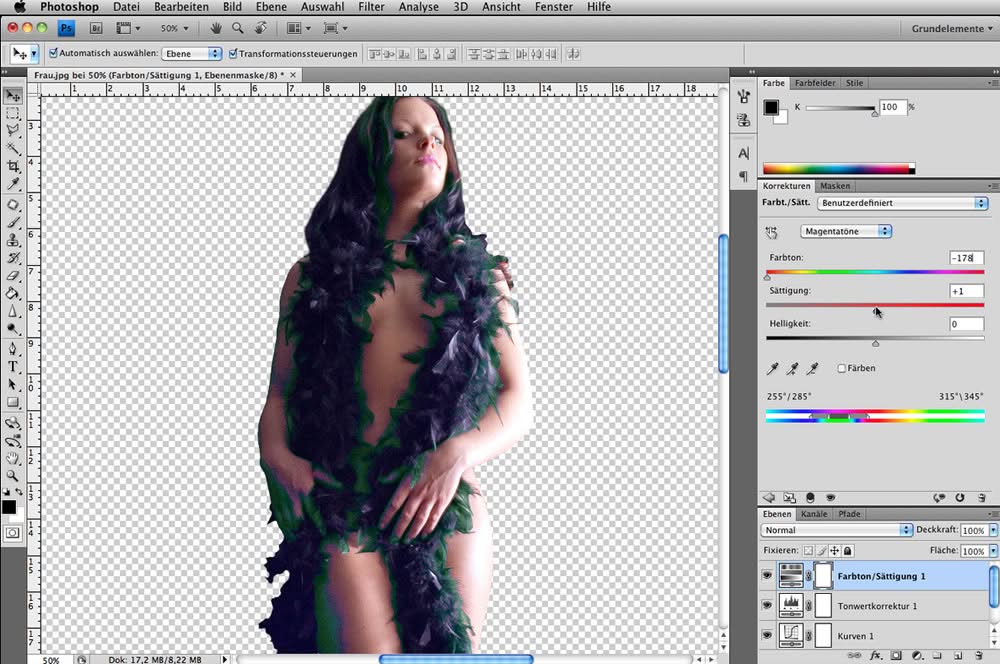
Task: Select the Pen tool
Action: 13,349
